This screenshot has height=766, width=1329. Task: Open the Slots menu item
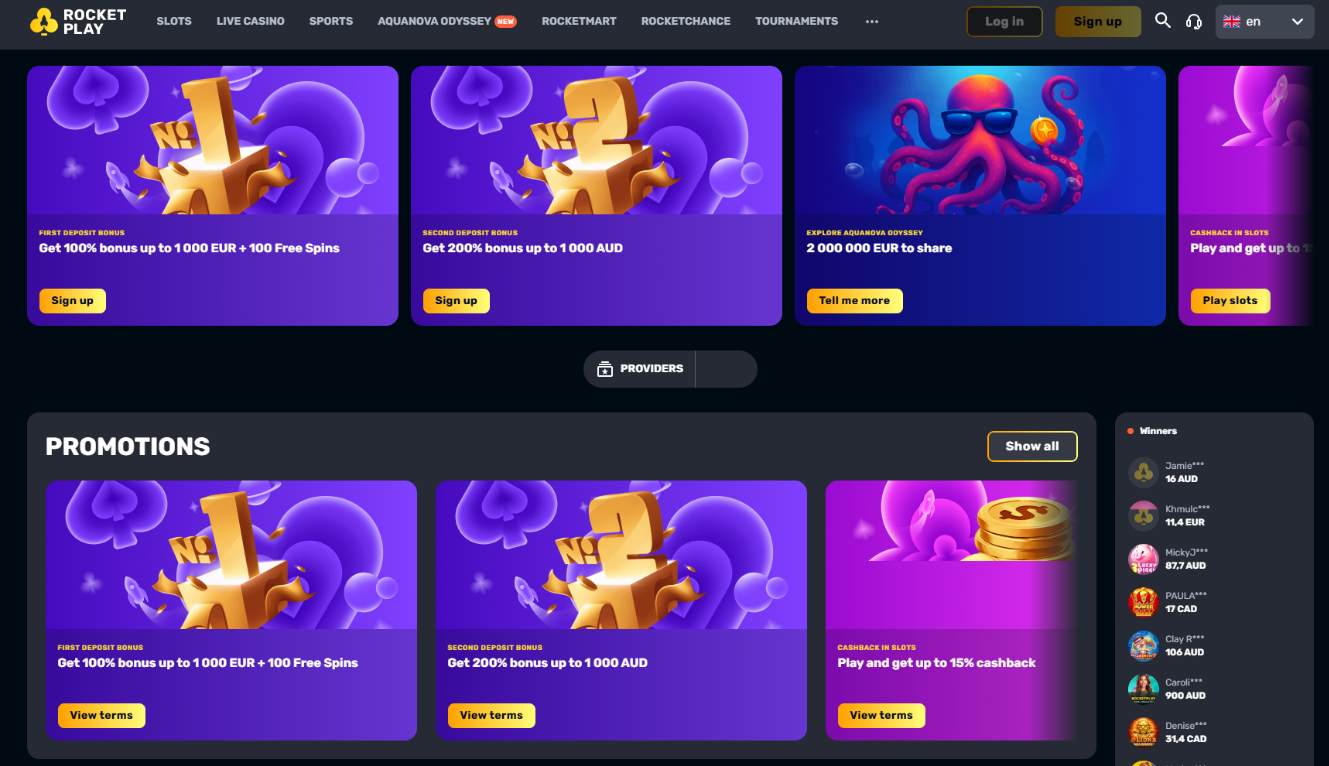174,21
